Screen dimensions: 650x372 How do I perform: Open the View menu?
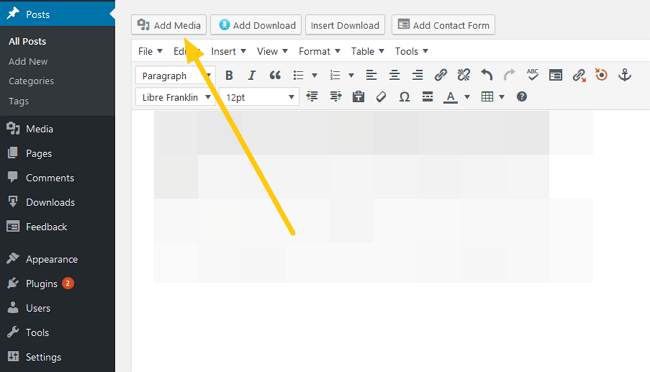[272, 51]
